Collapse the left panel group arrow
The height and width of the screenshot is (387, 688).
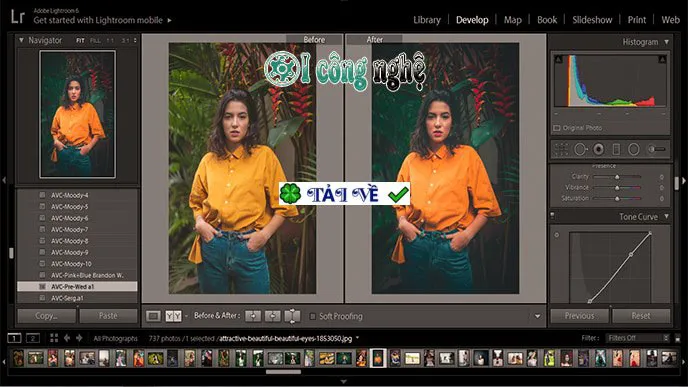pos(4,180)
